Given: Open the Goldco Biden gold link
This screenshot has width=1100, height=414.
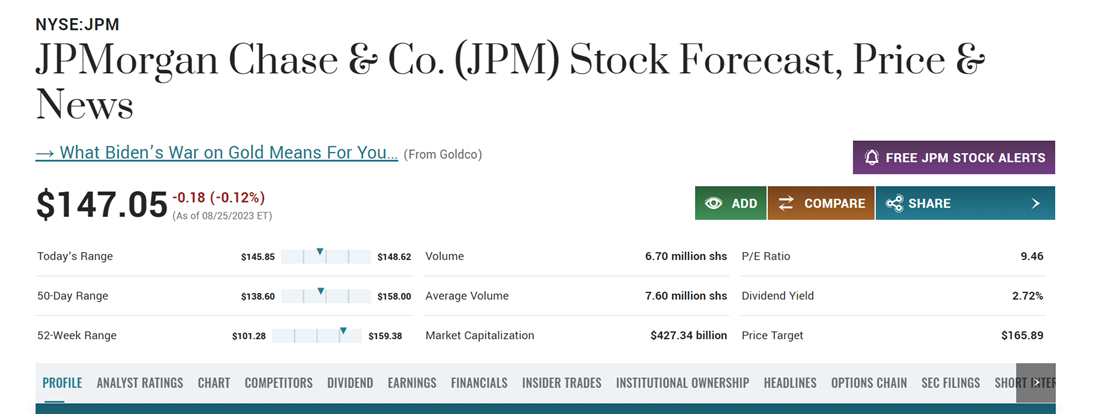Looking at the screenshot, I should click(217, 153).
